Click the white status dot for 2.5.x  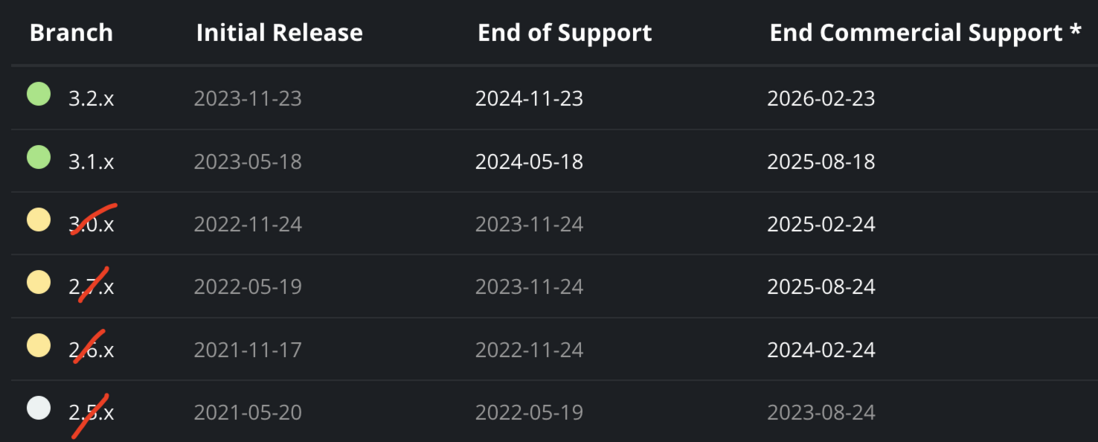click(x=39, y=408)
